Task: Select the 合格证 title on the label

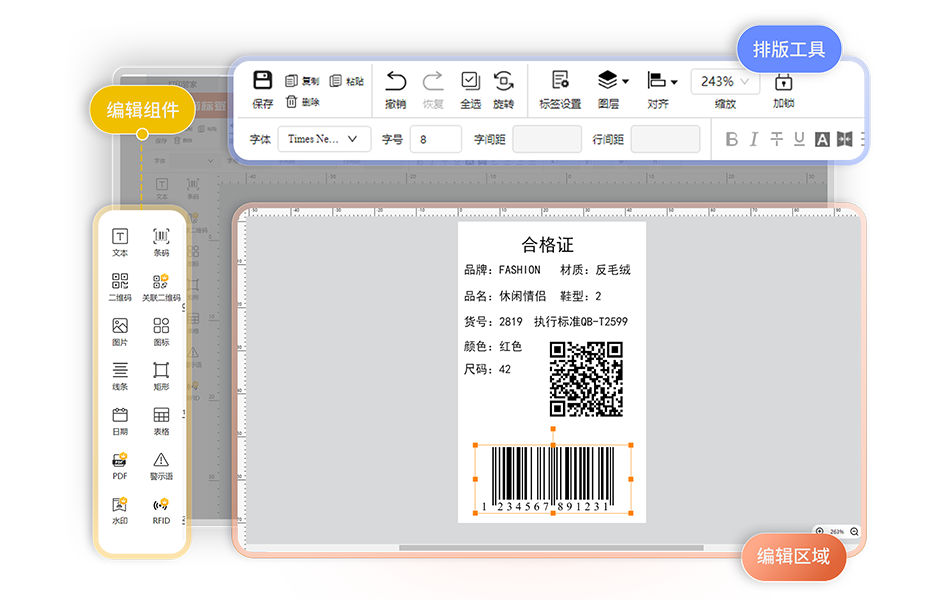Action: [x=548, y=245]
